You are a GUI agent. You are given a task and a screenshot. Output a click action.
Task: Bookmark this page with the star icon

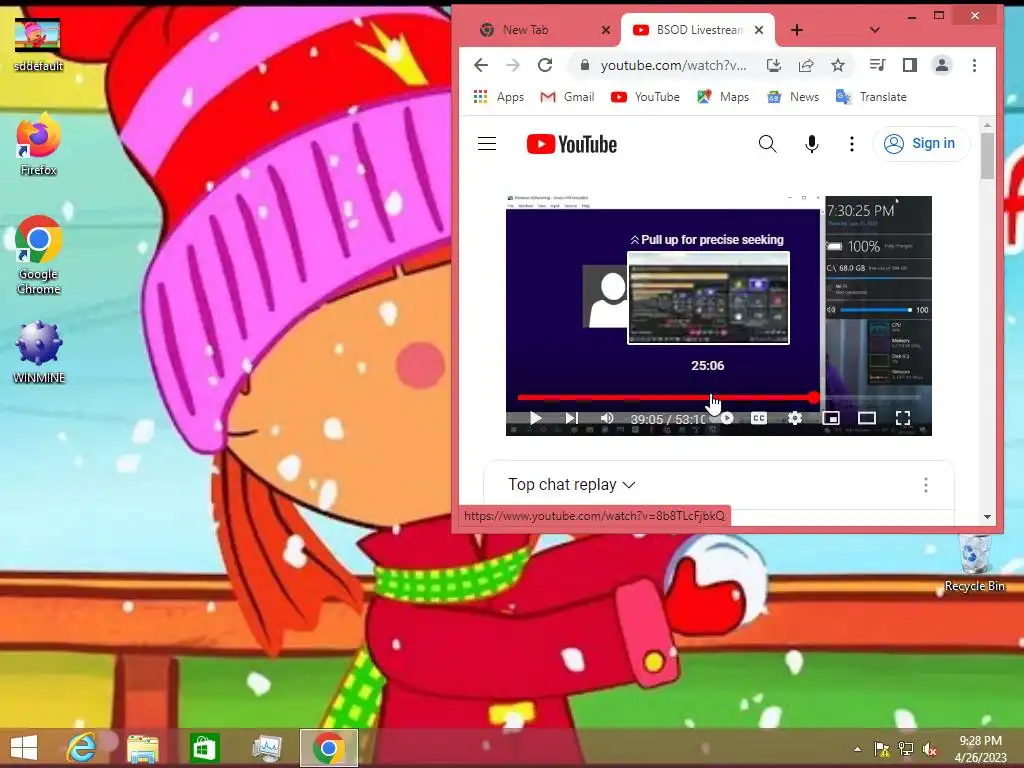tap(838, 65)
